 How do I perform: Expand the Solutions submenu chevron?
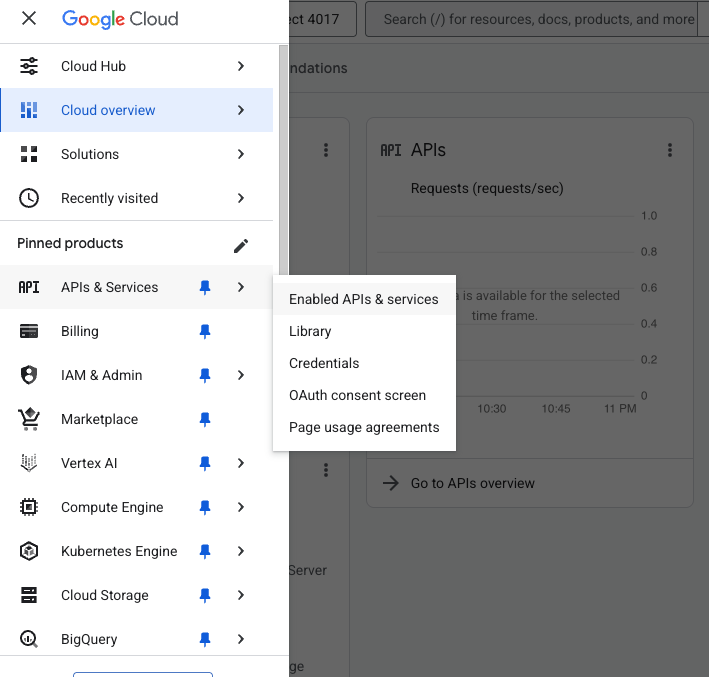(x=241, y=154)
